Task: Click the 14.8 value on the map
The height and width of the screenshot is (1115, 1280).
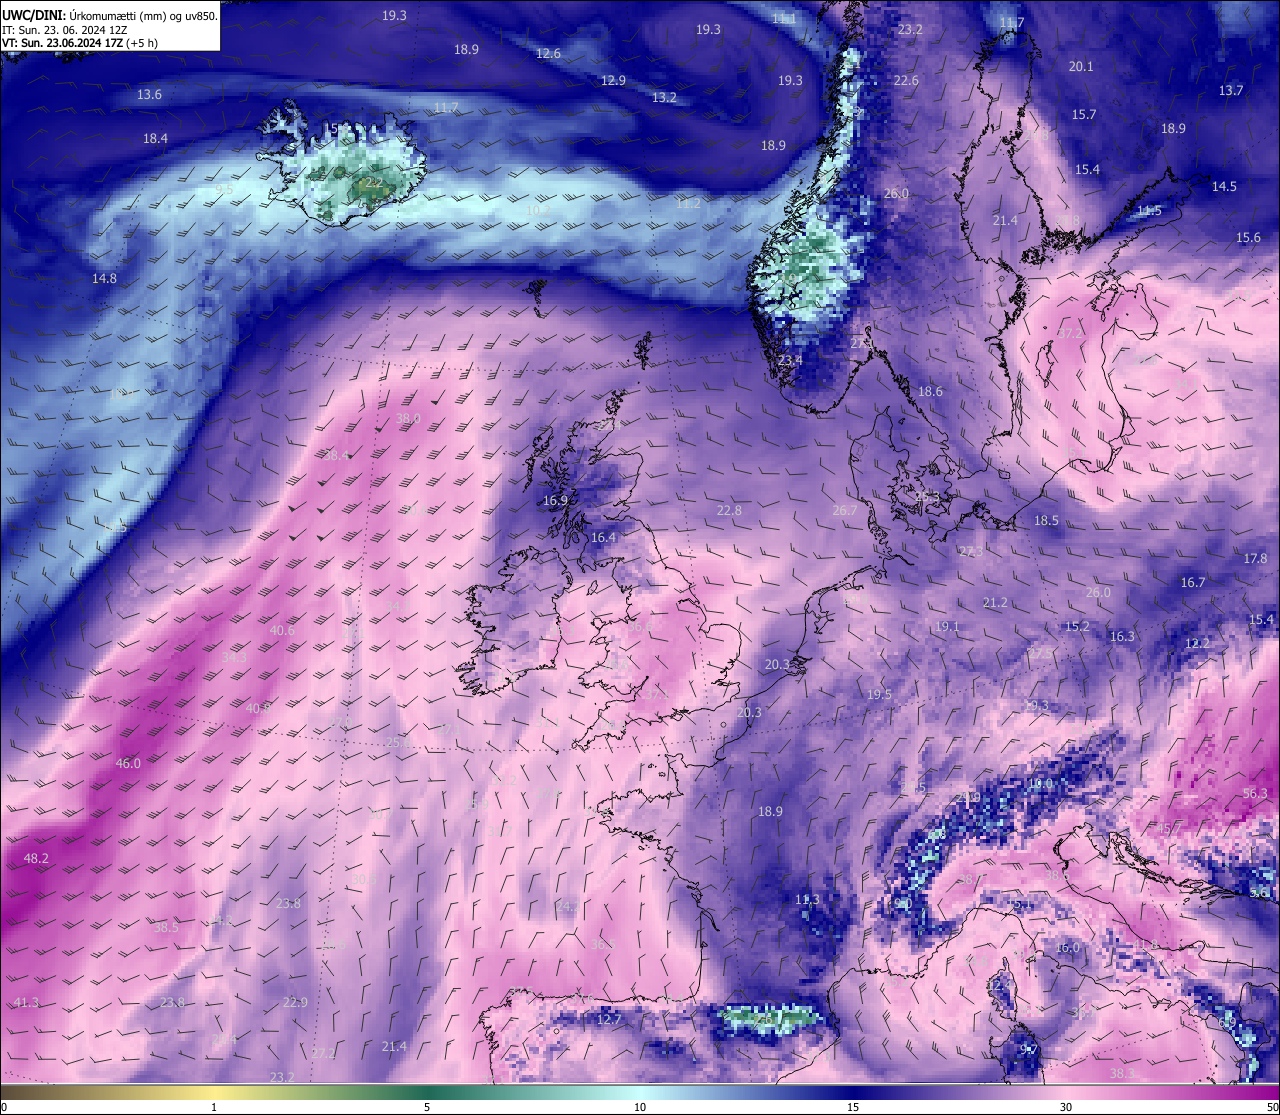Action: click(104, 278)
